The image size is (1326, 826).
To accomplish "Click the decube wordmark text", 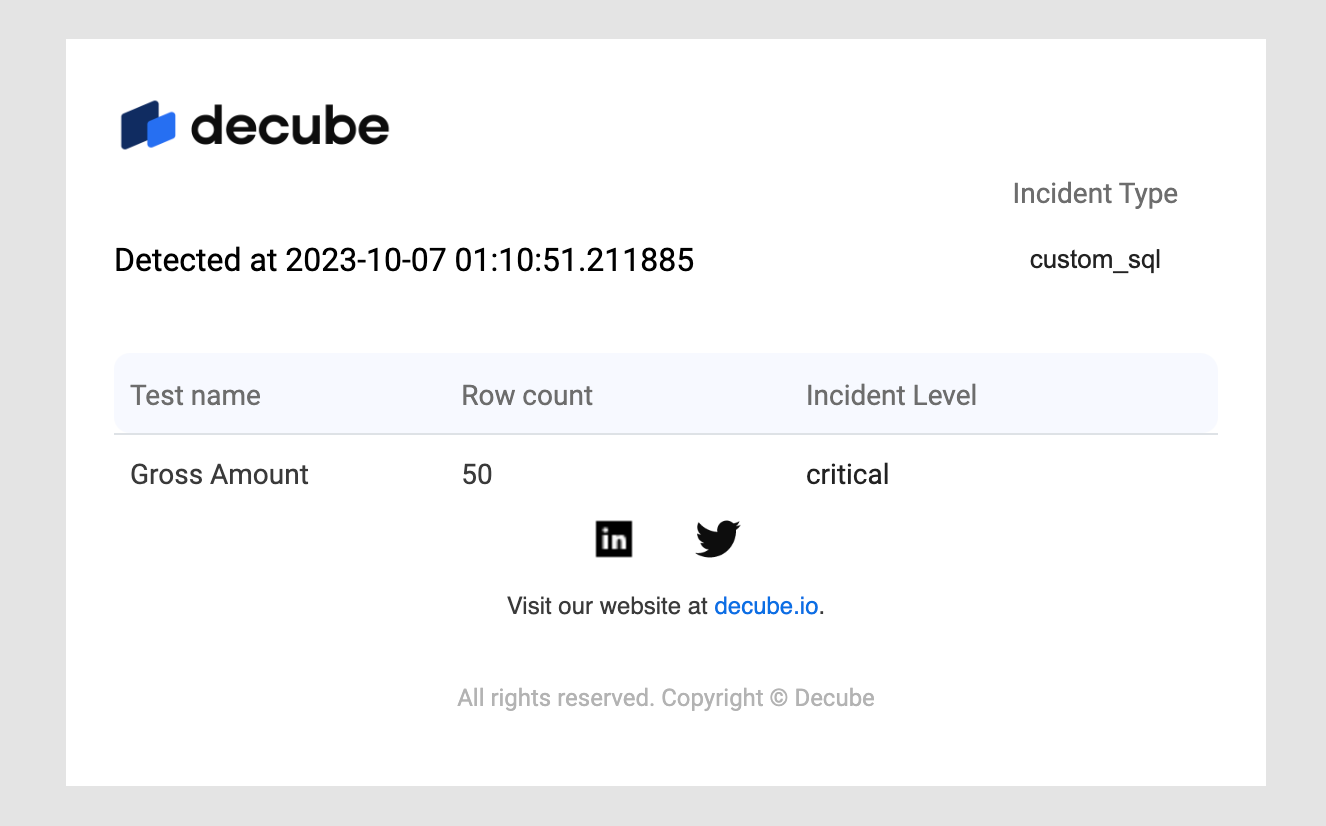I will tap(289, 127).
